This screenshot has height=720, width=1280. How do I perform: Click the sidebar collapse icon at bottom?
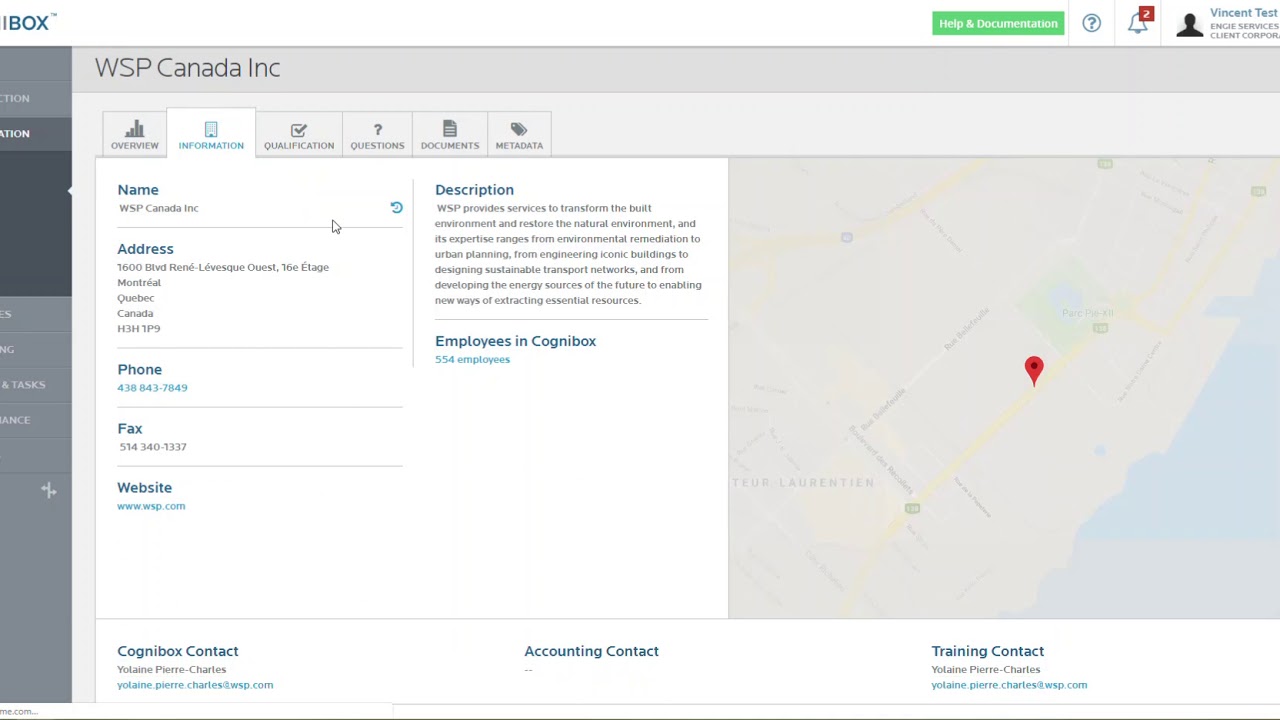point(48,490)
